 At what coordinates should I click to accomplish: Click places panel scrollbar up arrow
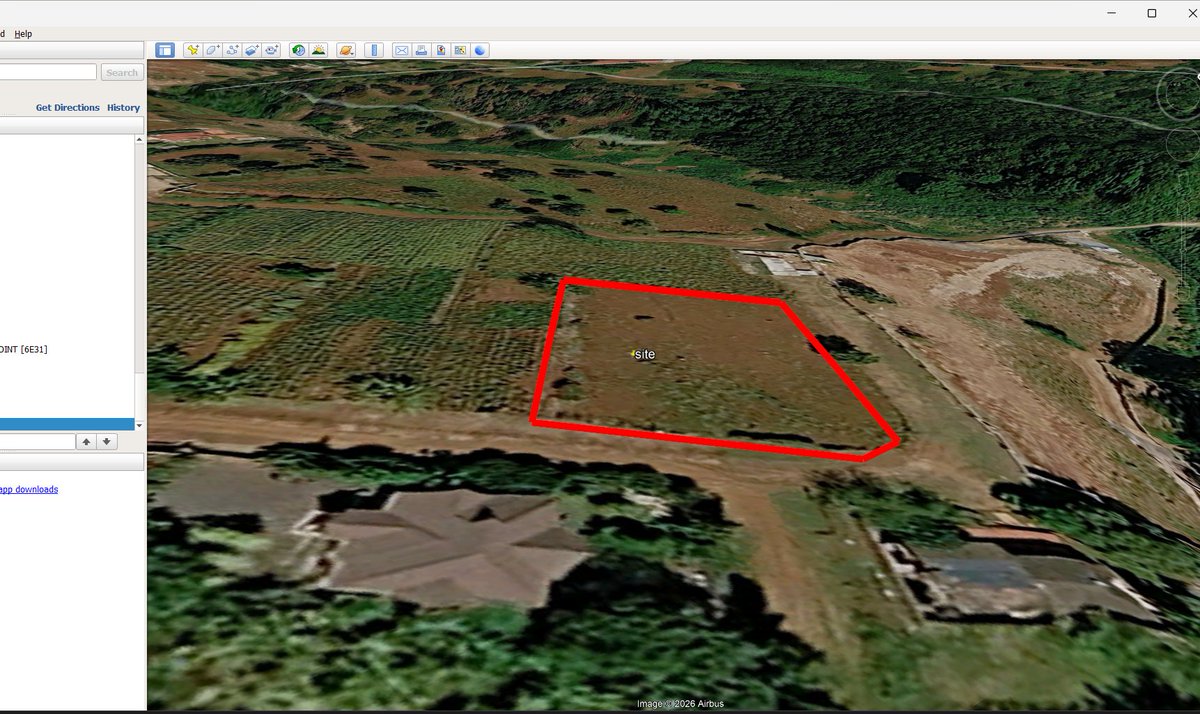pos(140,140)
